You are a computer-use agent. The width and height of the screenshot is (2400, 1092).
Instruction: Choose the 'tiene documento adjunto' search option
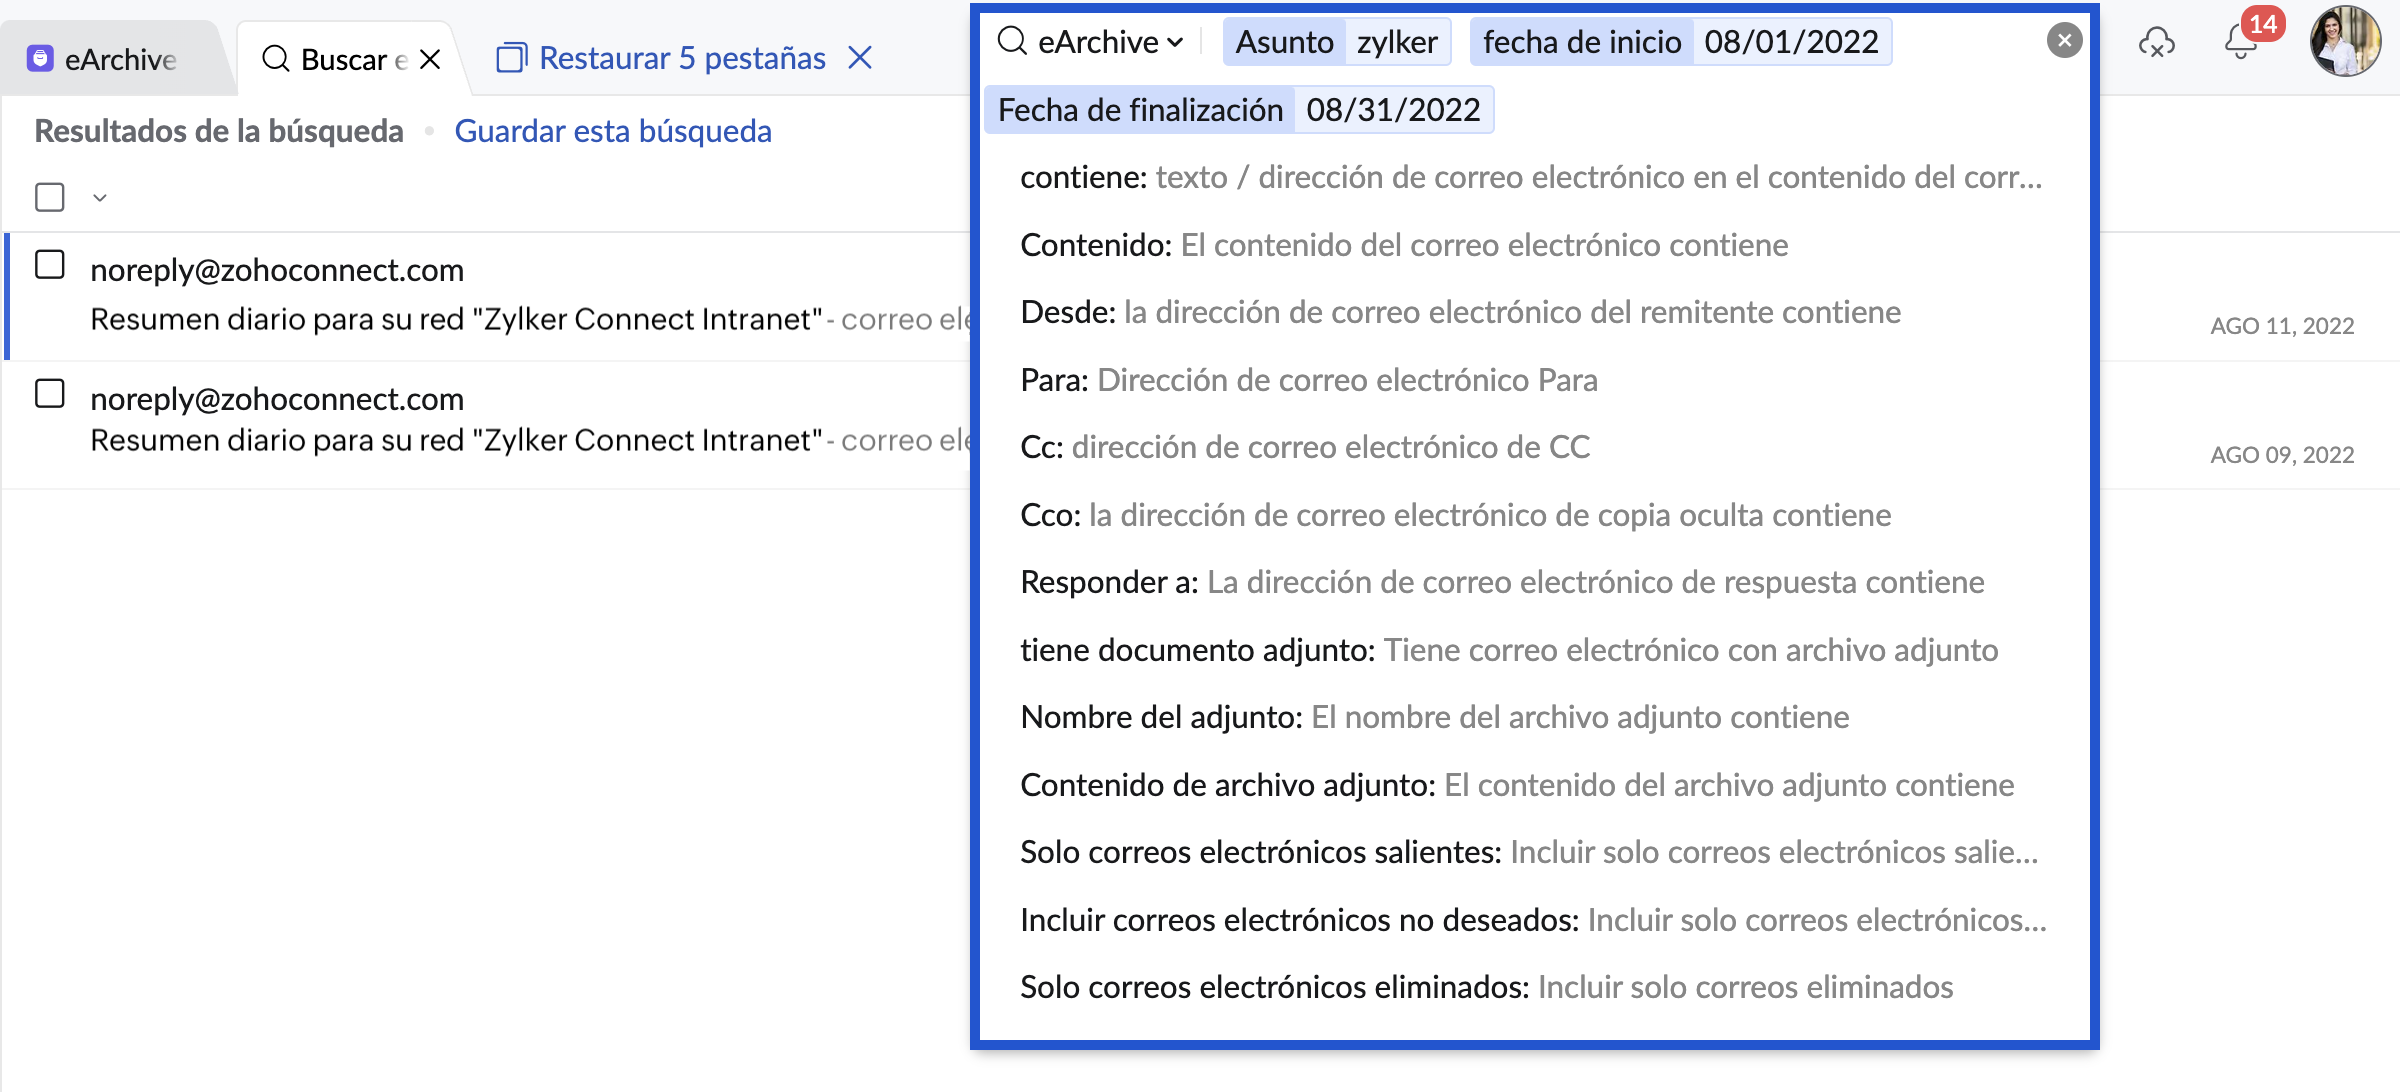1509,650
